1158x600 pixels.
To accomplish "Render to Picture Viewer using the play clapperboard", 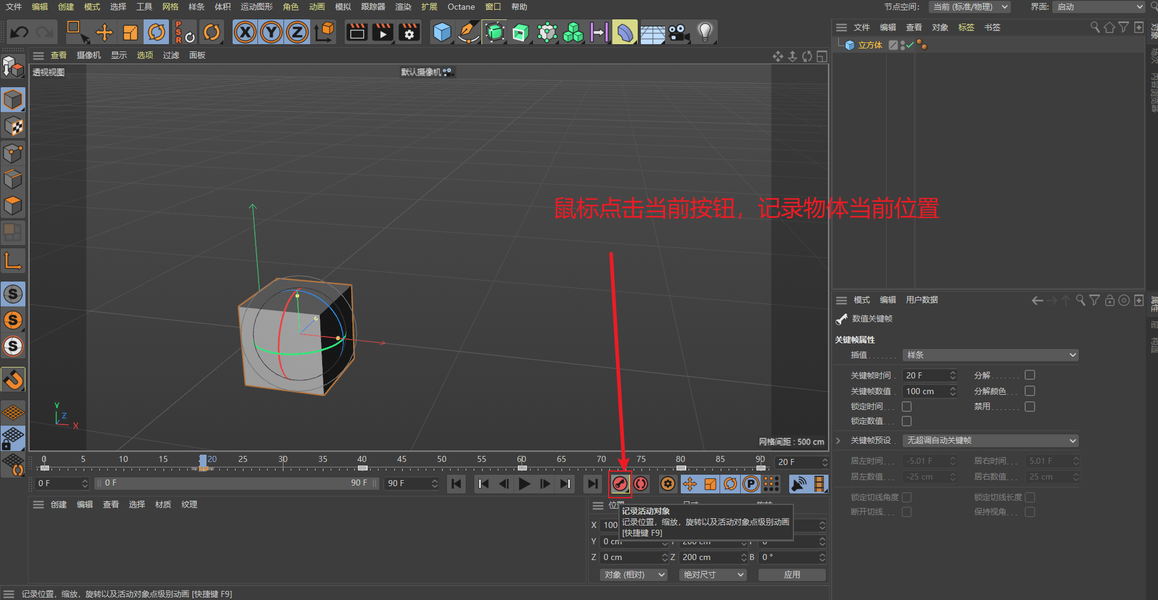I will tap(383, 32).
